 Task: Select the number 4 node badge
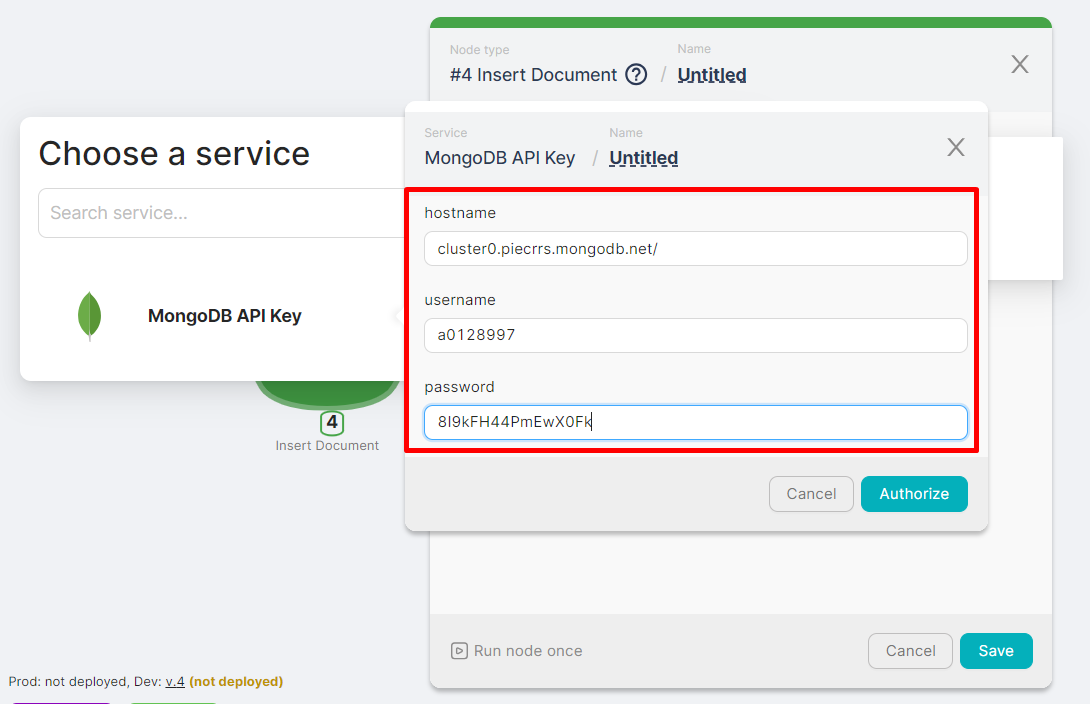332,423
